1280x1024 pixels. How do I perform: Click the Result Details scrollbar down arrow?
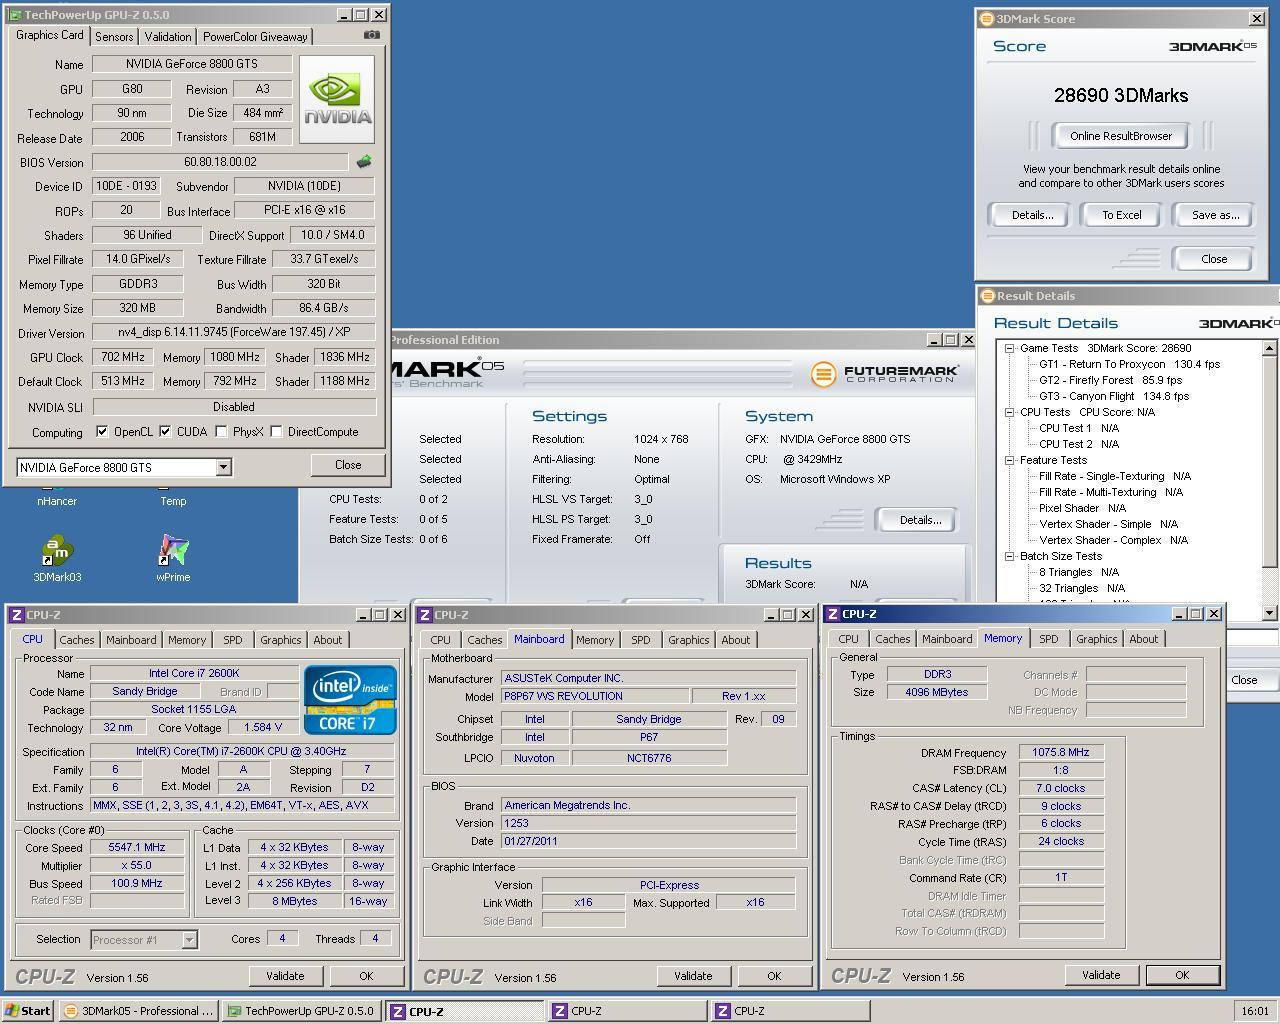[x=1270, y=612]
